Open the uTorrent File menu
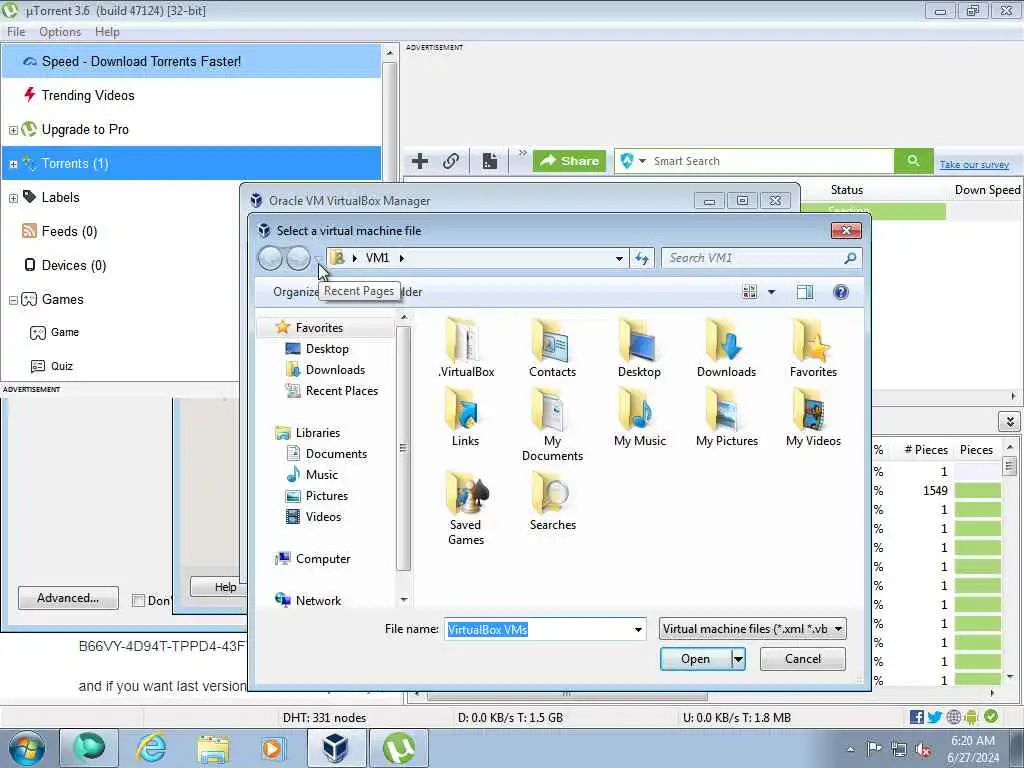This screenshot has height=768, width=1024. [16, 32]
